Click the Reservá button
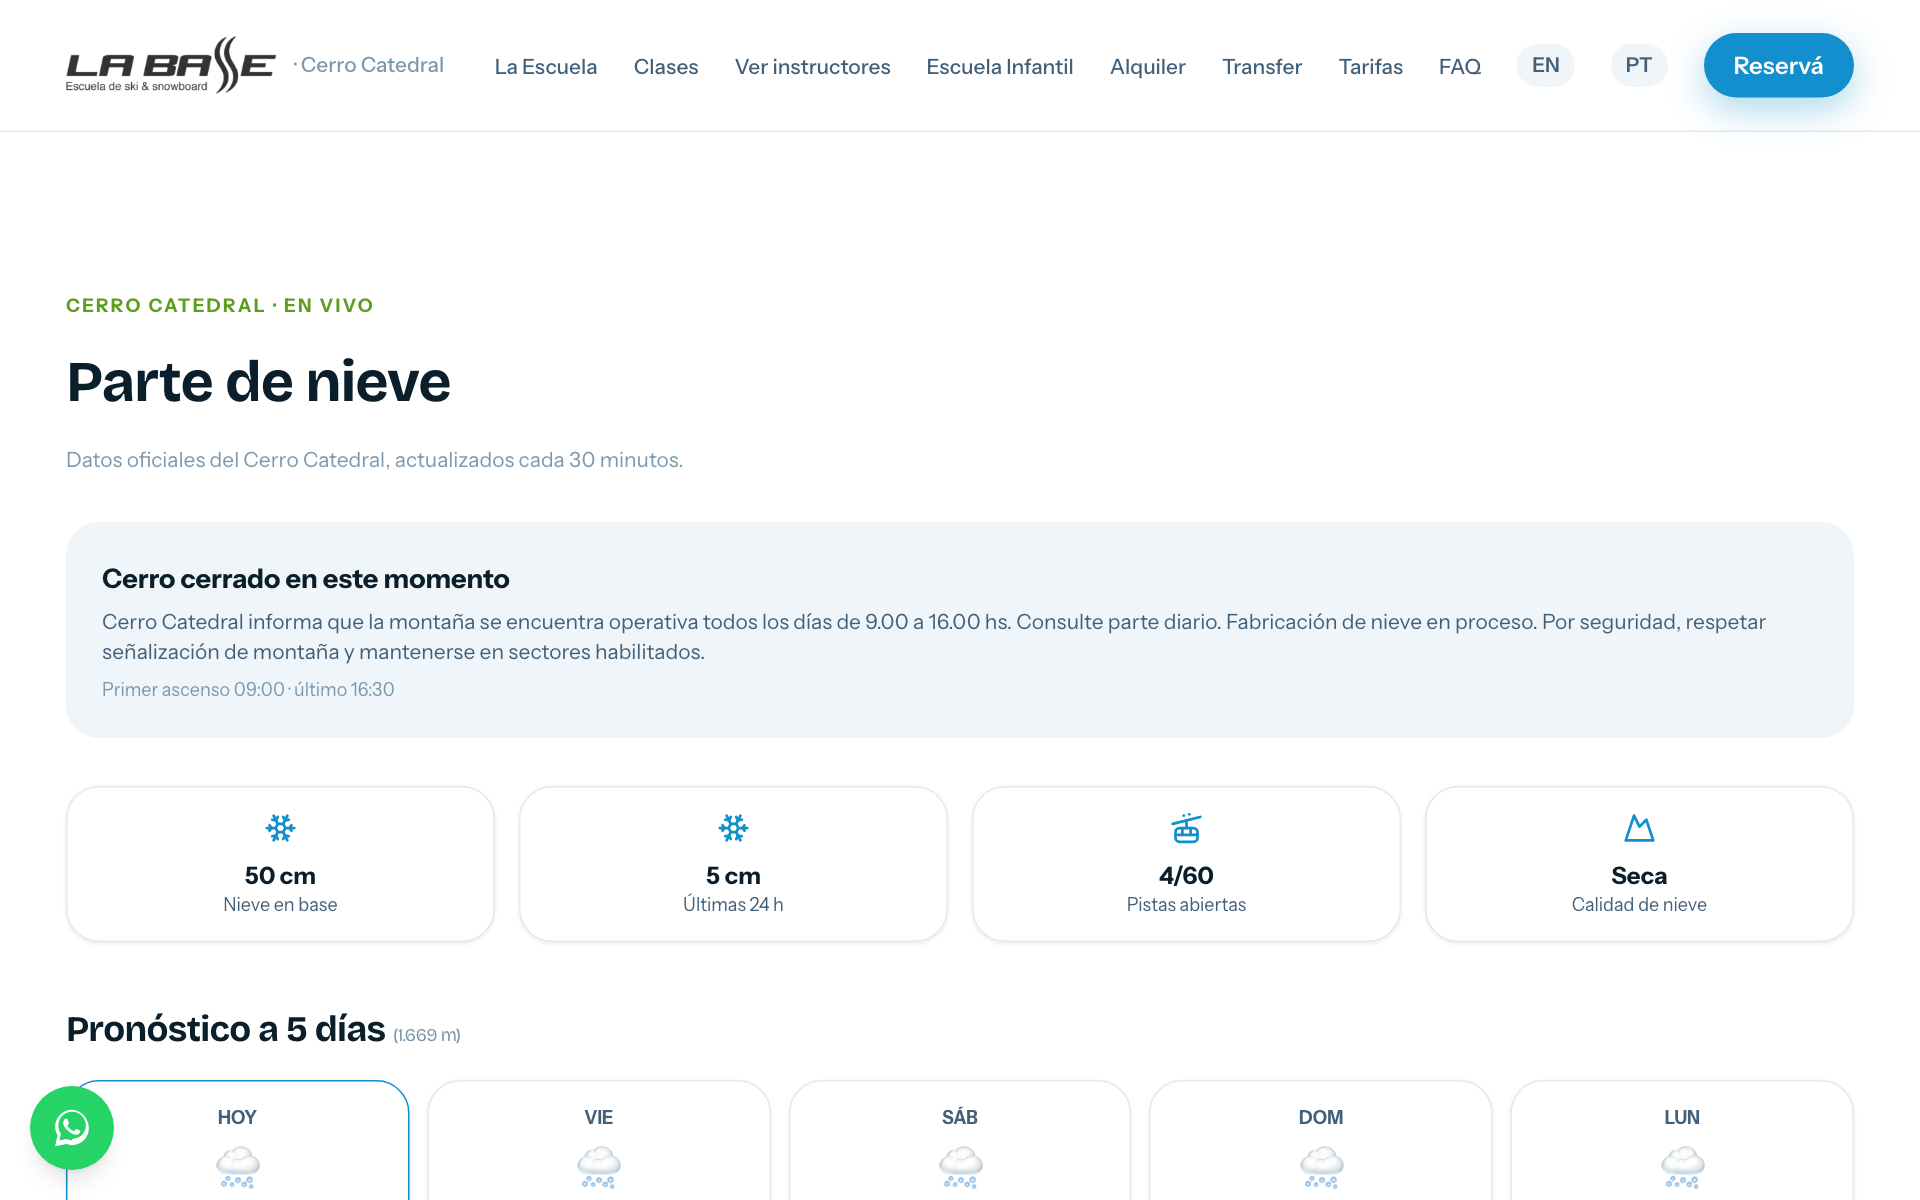 point(1778,65)
